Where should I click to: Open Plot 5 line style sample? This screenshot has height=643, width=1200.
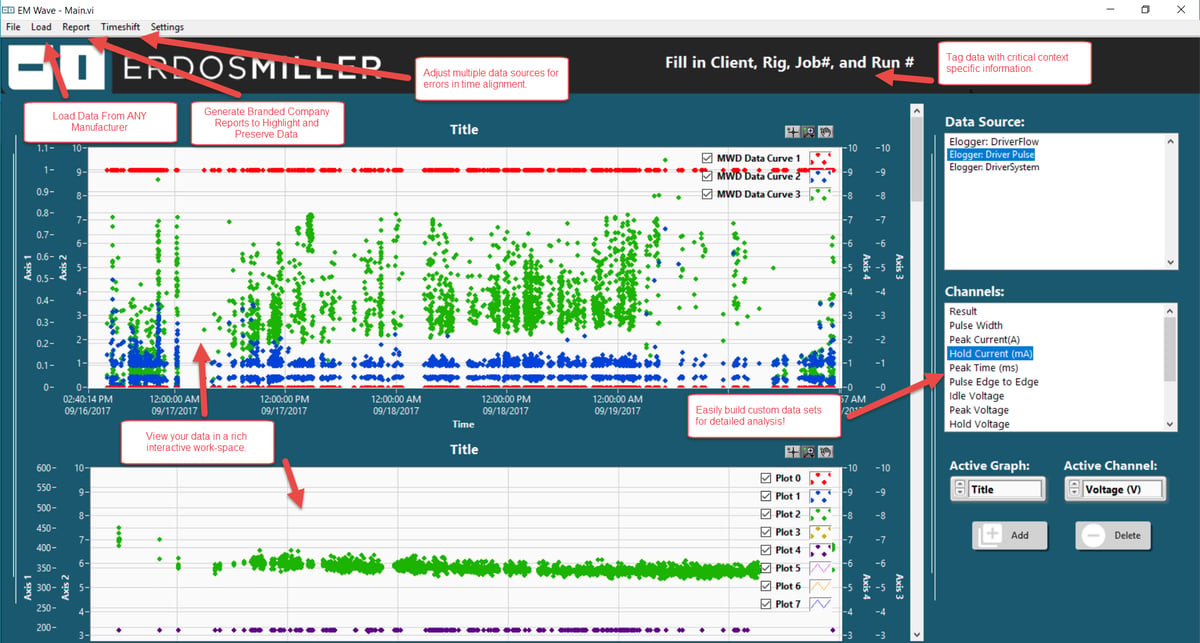click(x=820, y=568)
